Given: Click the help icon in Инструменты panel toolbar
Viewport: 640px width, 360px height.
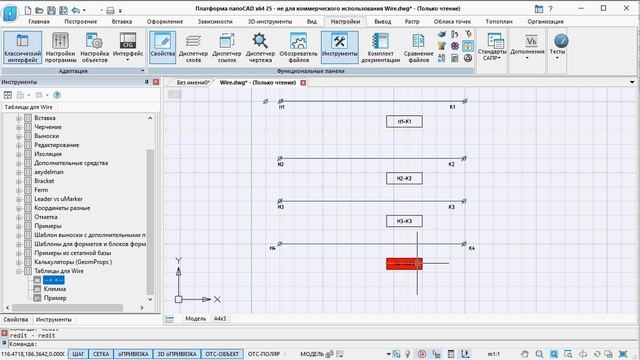Looking at the screenshot, I should point(57,95).
